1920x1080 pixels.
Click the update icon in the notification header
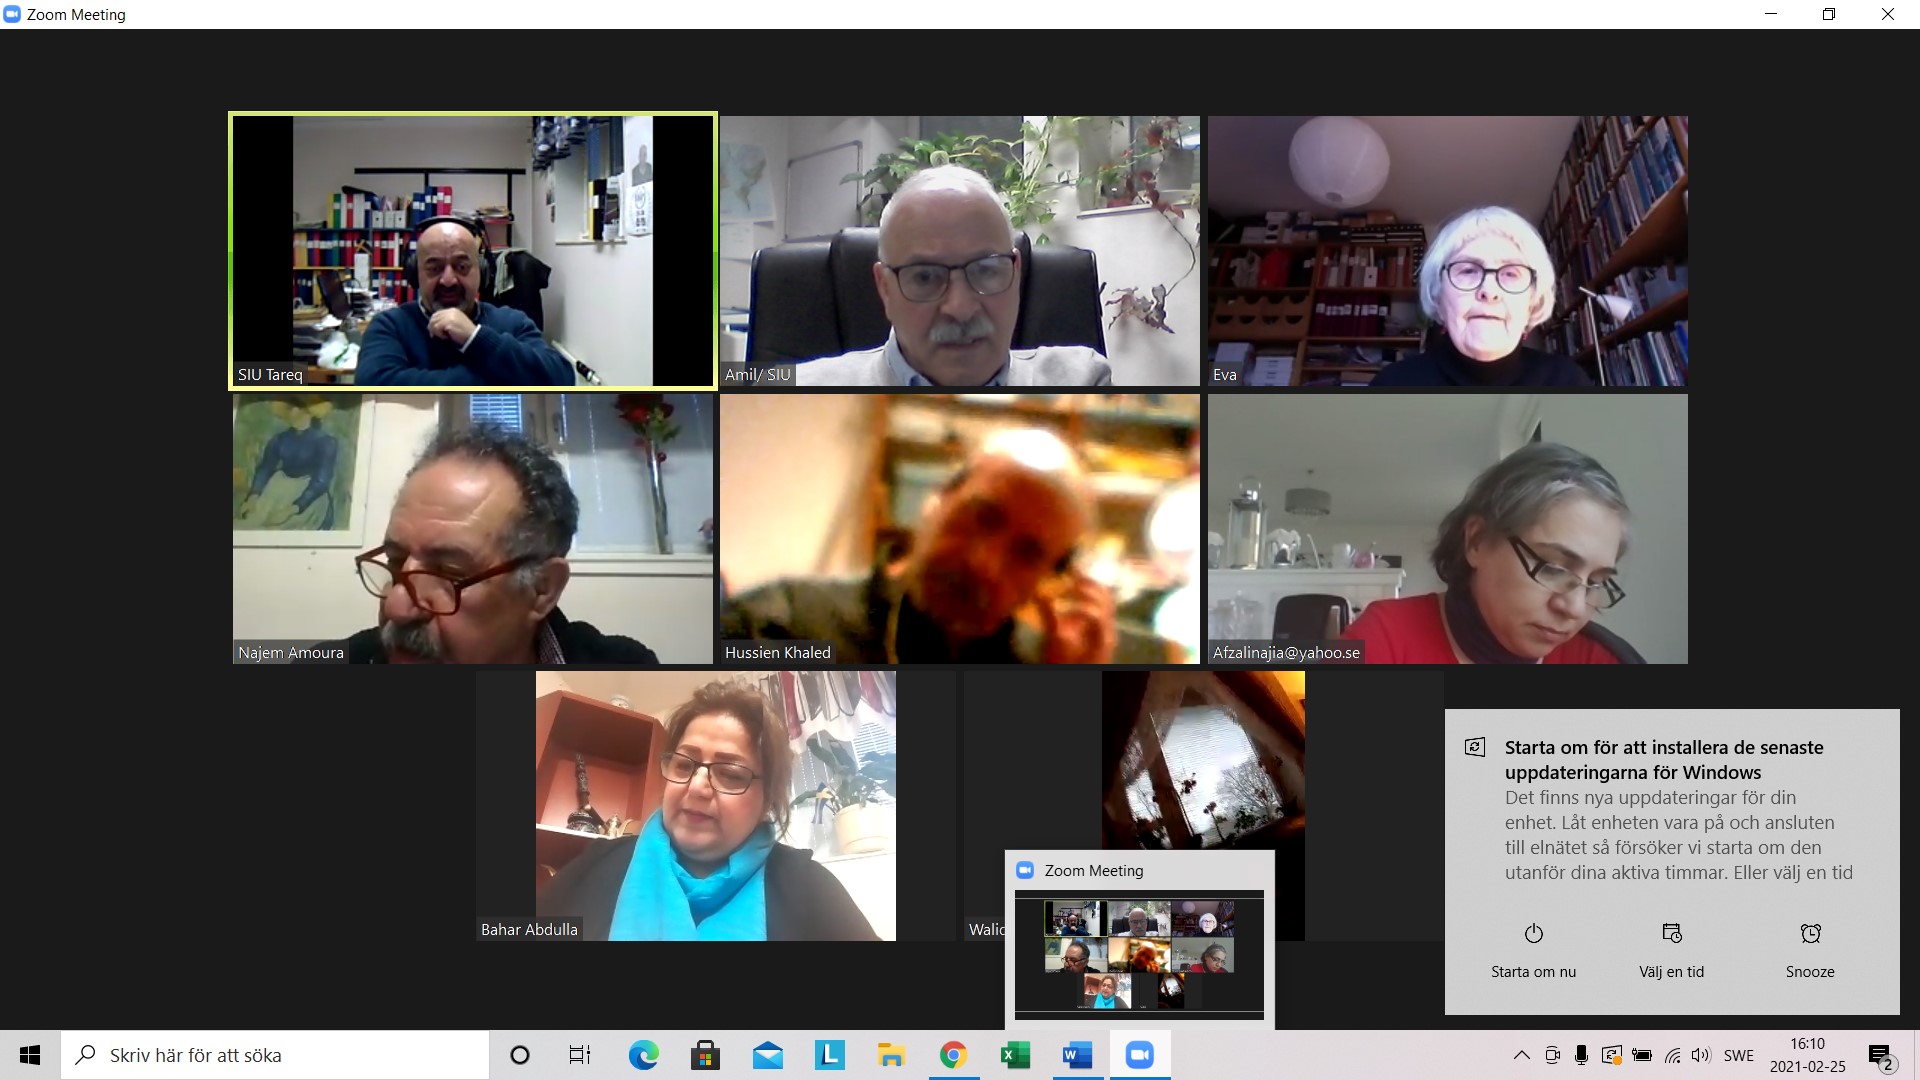click(1475, 747)
